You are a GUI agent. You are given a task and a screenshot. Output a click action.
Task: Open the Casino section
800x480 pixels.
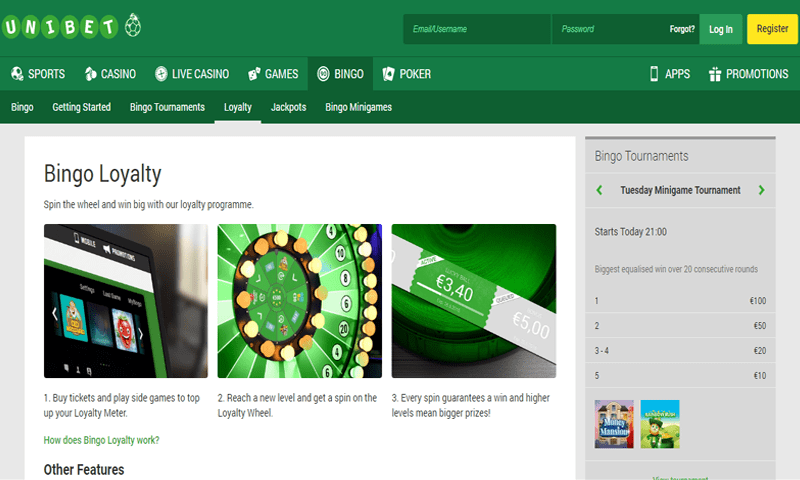tap(110, 74)
